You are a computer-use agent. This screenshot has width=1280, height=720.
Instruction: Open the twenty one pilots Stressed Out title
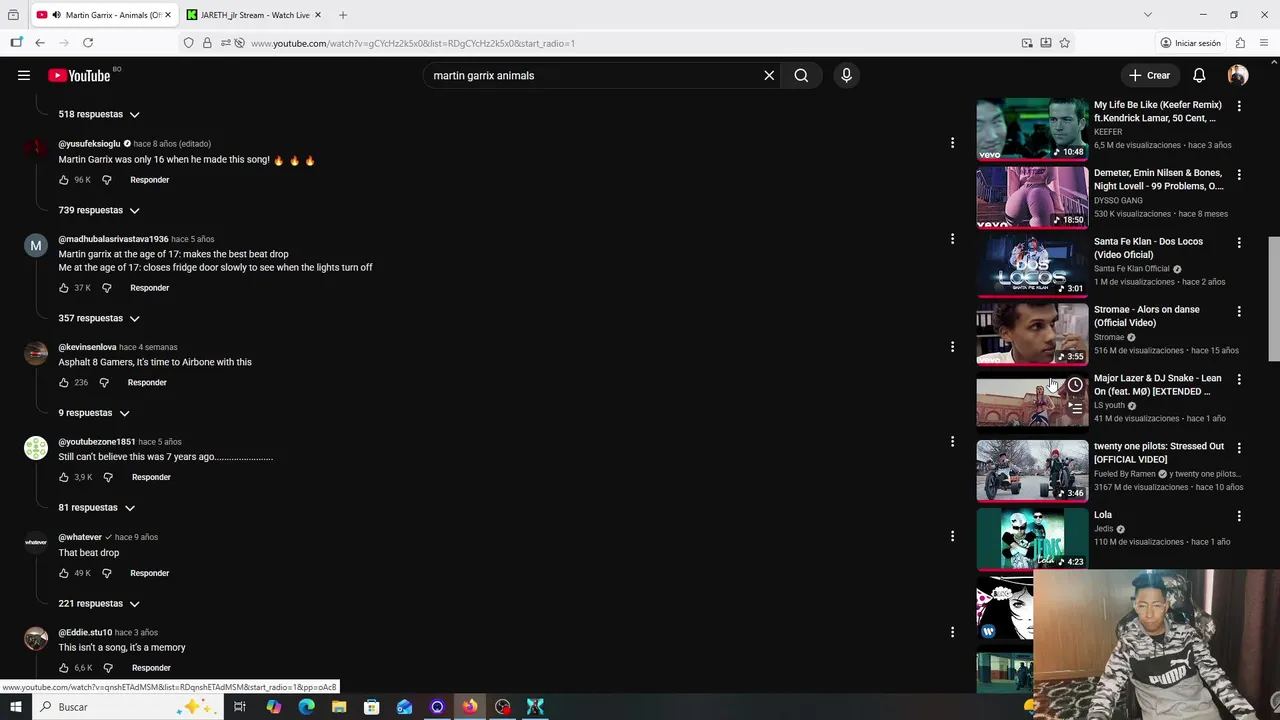(1158, 453)
